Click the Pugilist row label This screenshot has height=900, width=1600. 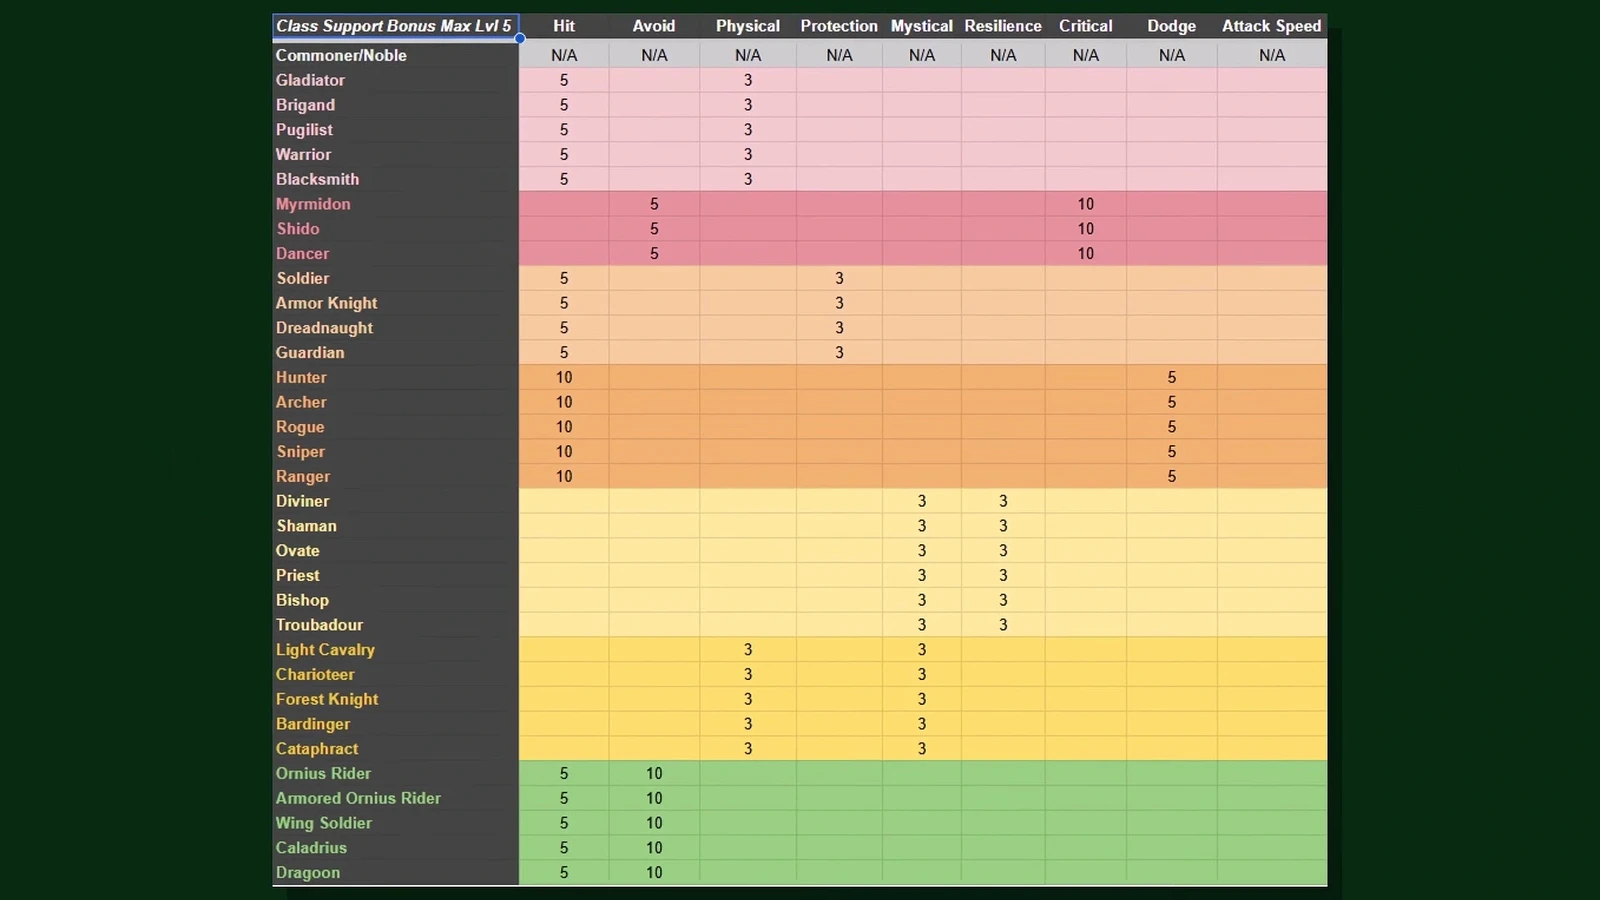(304, 130)
